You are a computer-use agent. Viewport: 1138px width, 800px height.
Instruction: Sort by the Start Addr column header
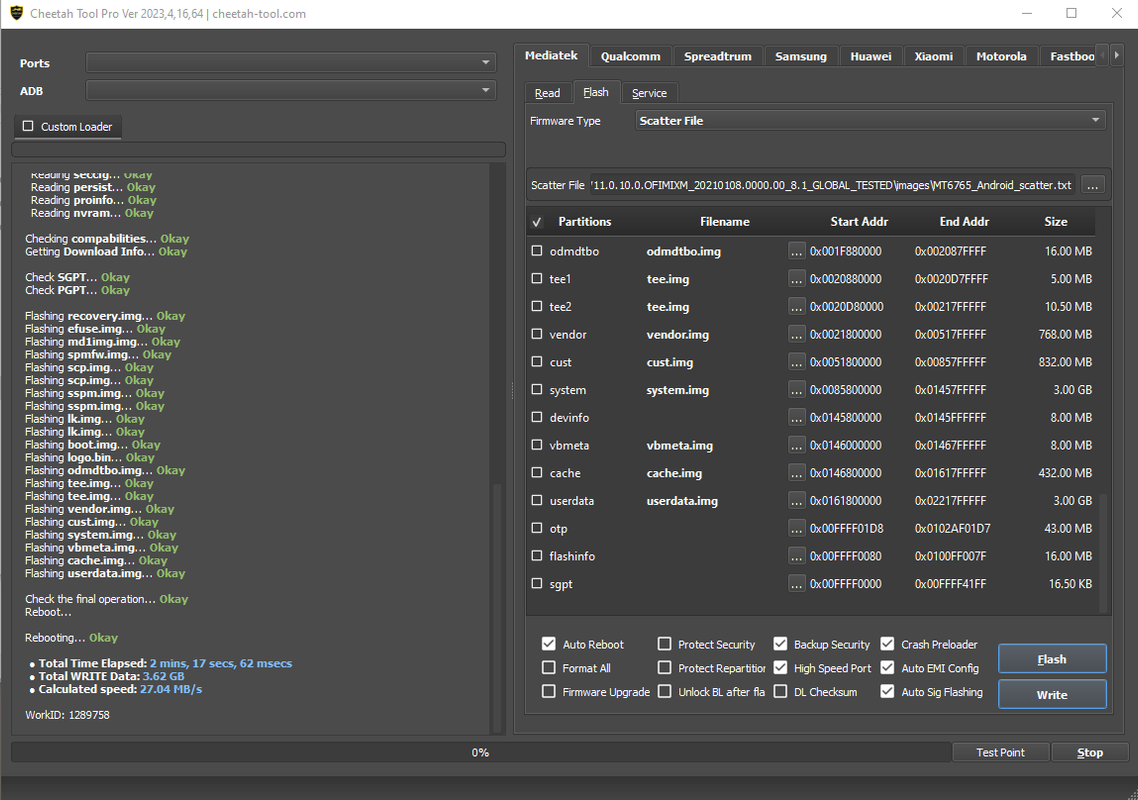859,222
